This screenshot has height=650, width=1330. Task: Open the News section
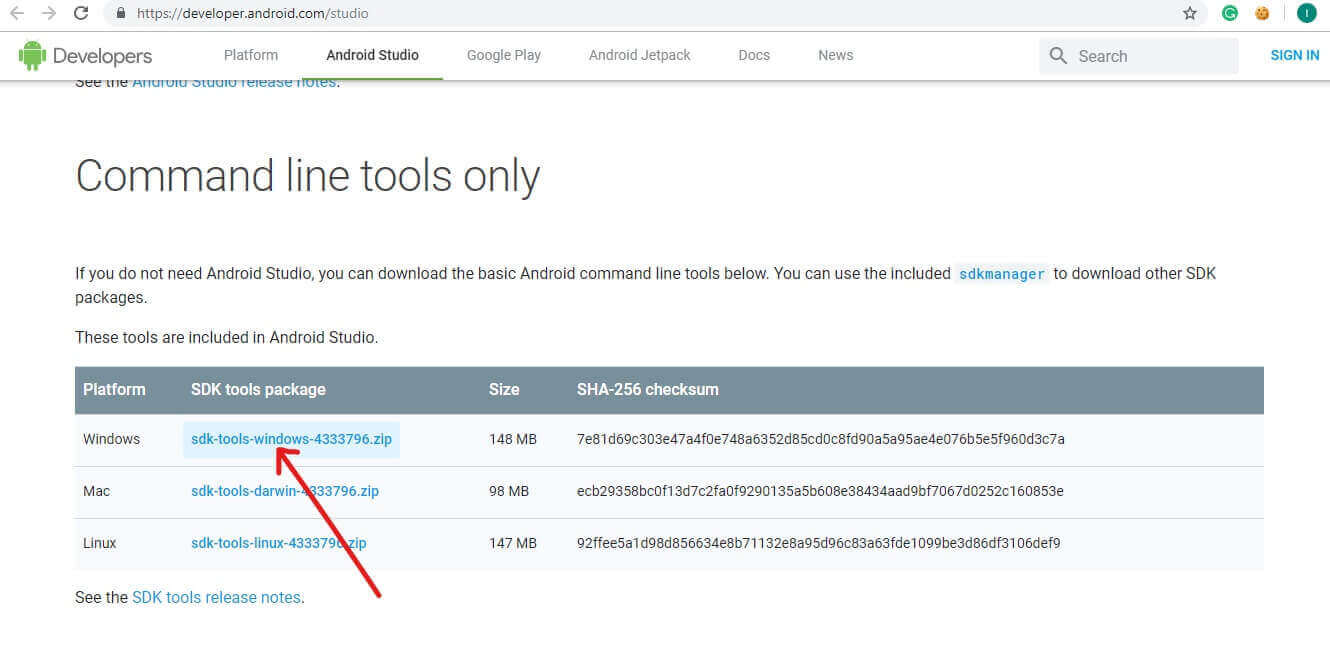click(835, 55)
